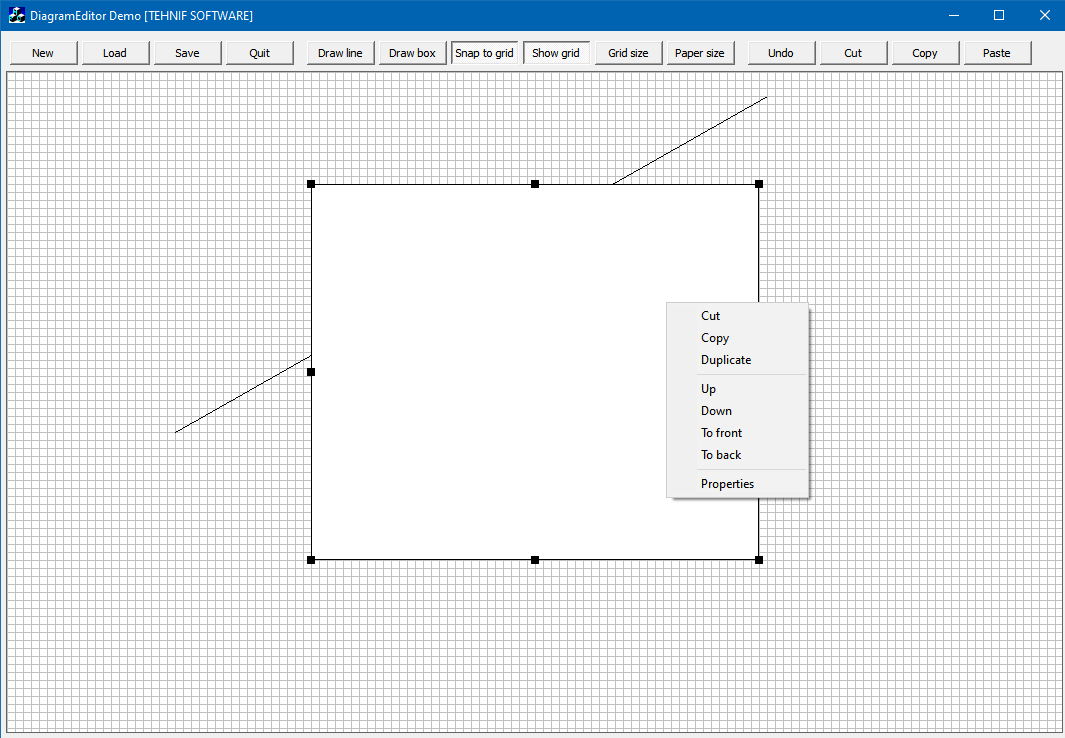
Task: Select the diagonal line above the box
Action: pos(690,141)
